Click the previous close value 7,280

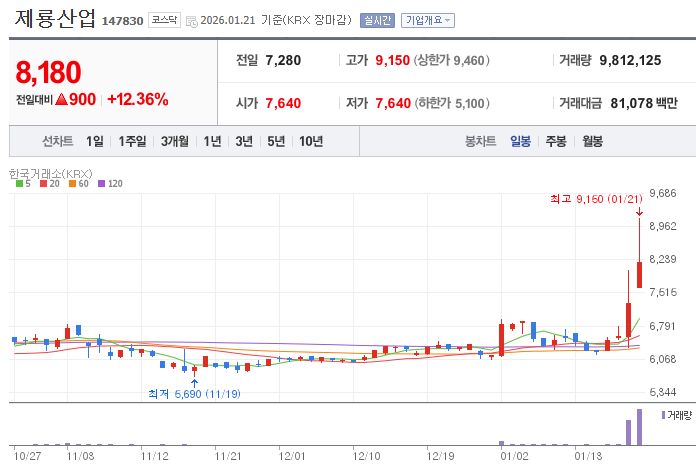[x=283, y=60]
